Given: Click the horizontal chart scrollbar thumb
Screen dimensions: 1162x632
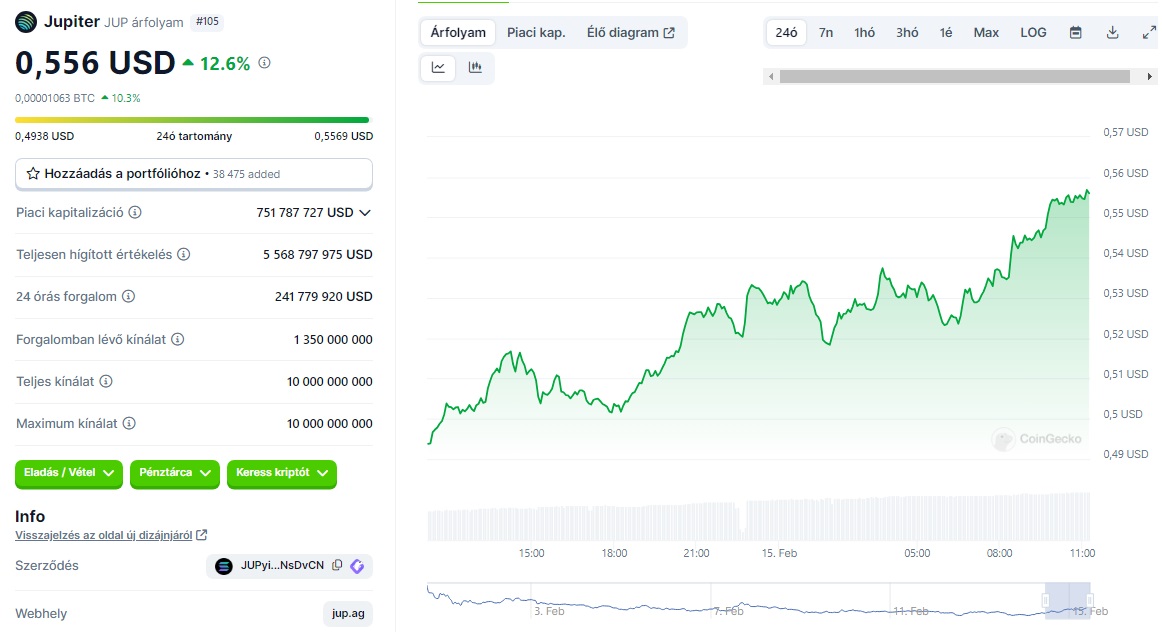Looking at the screenshot, I should coord(954,76).
